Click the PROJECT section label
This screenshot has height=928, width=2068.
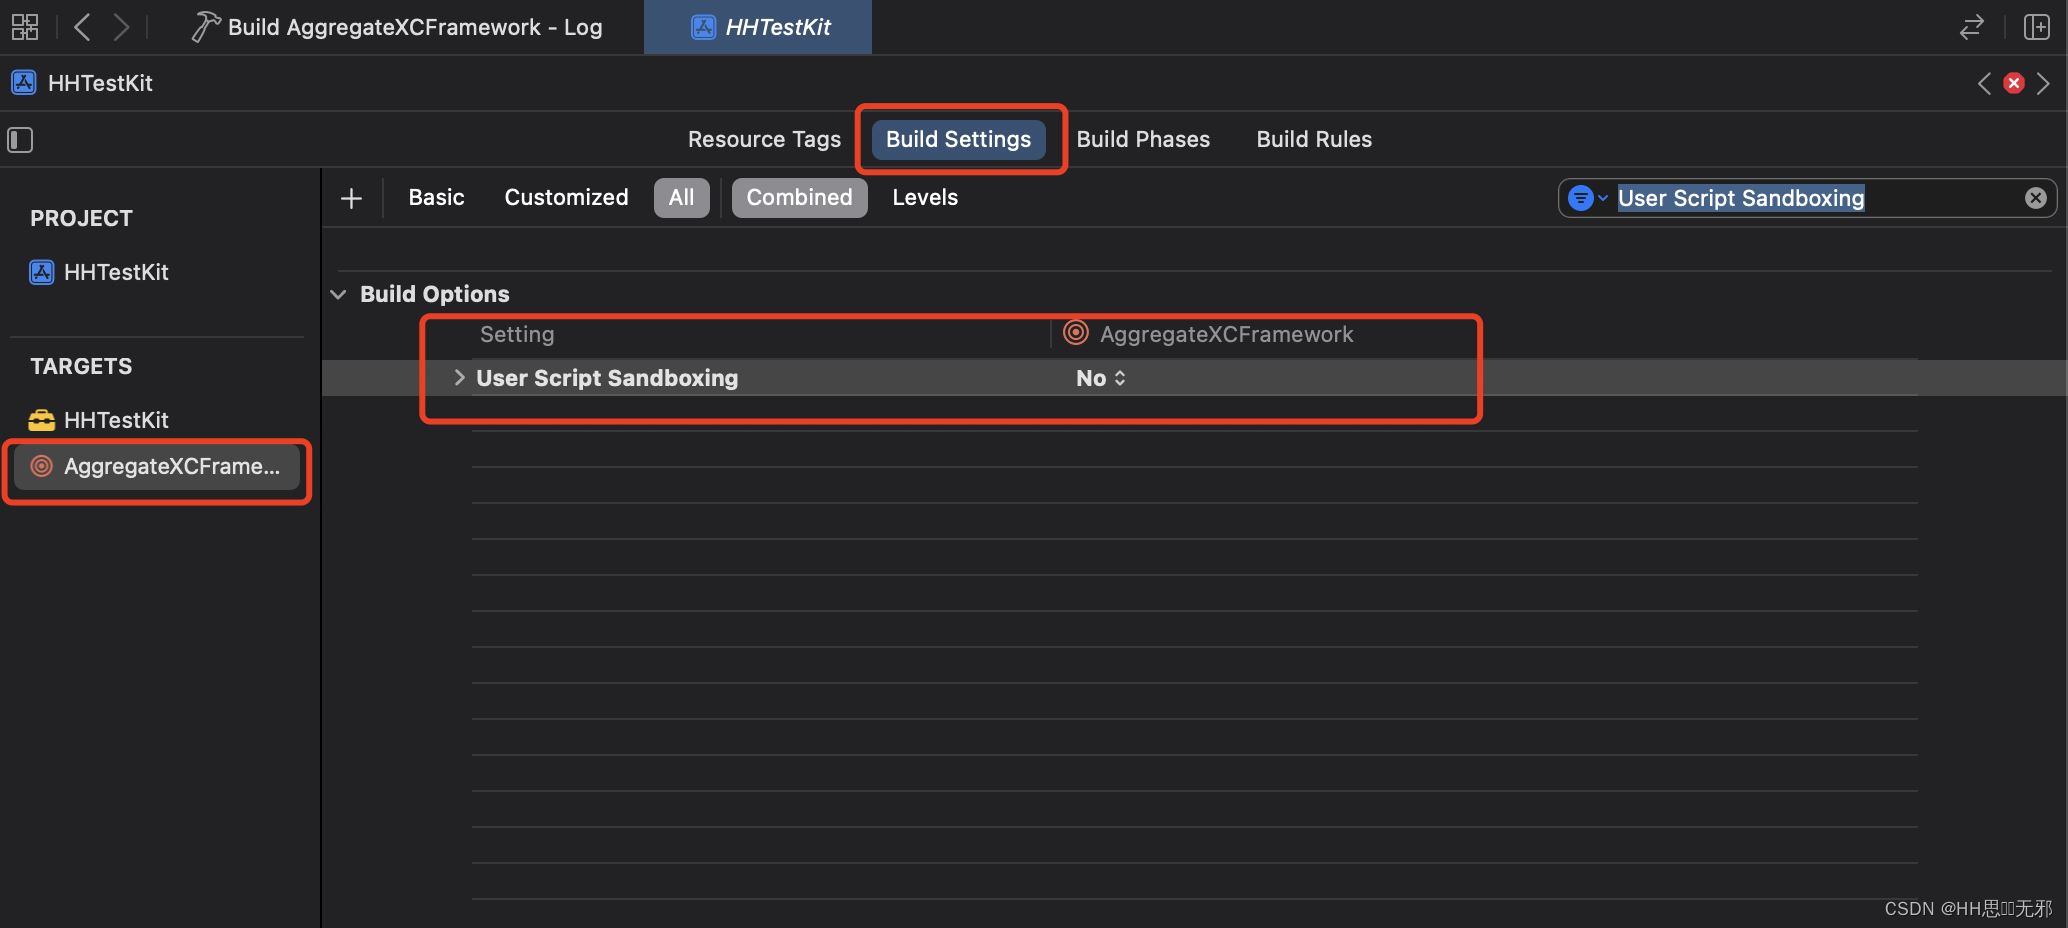coord(81,218)
